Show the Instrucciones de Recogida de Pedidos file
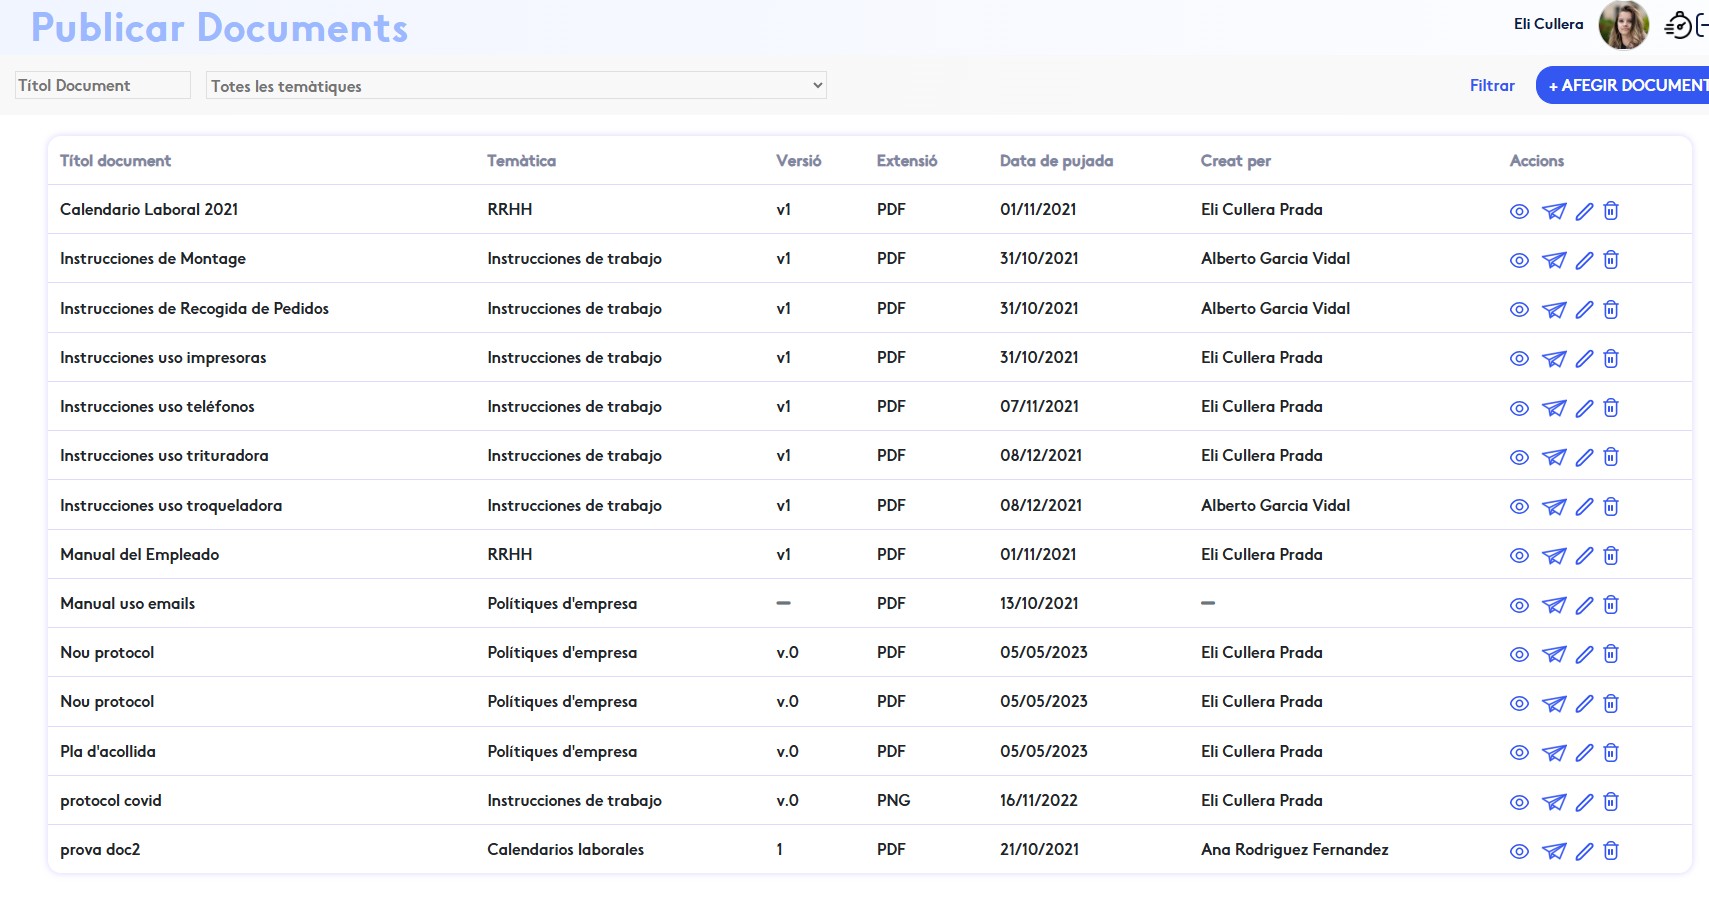The height and width of the screenshot is (903, 1709). (1519, 310)
